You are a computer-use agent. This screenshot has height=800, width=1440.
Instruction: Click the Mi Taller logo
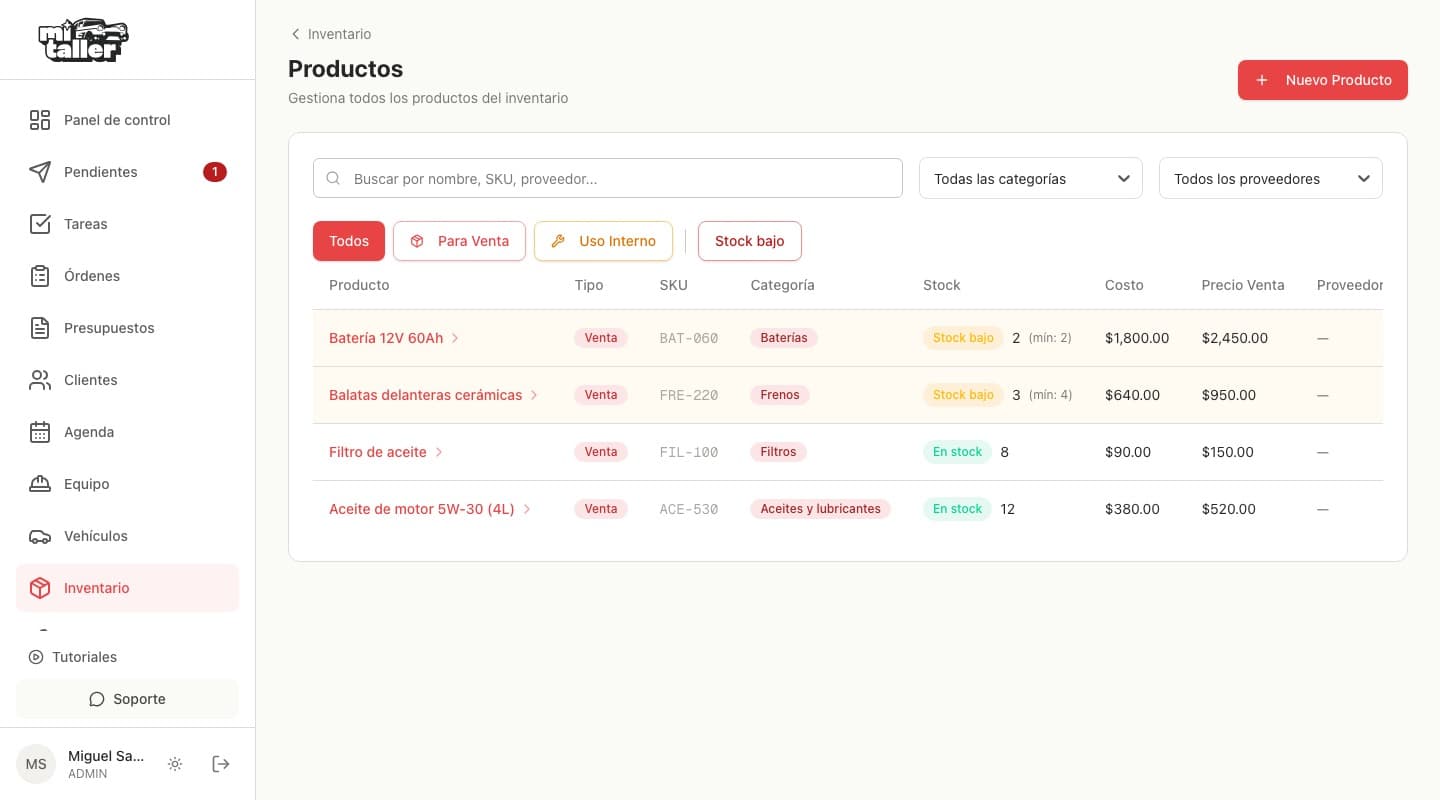pos(83,40)
